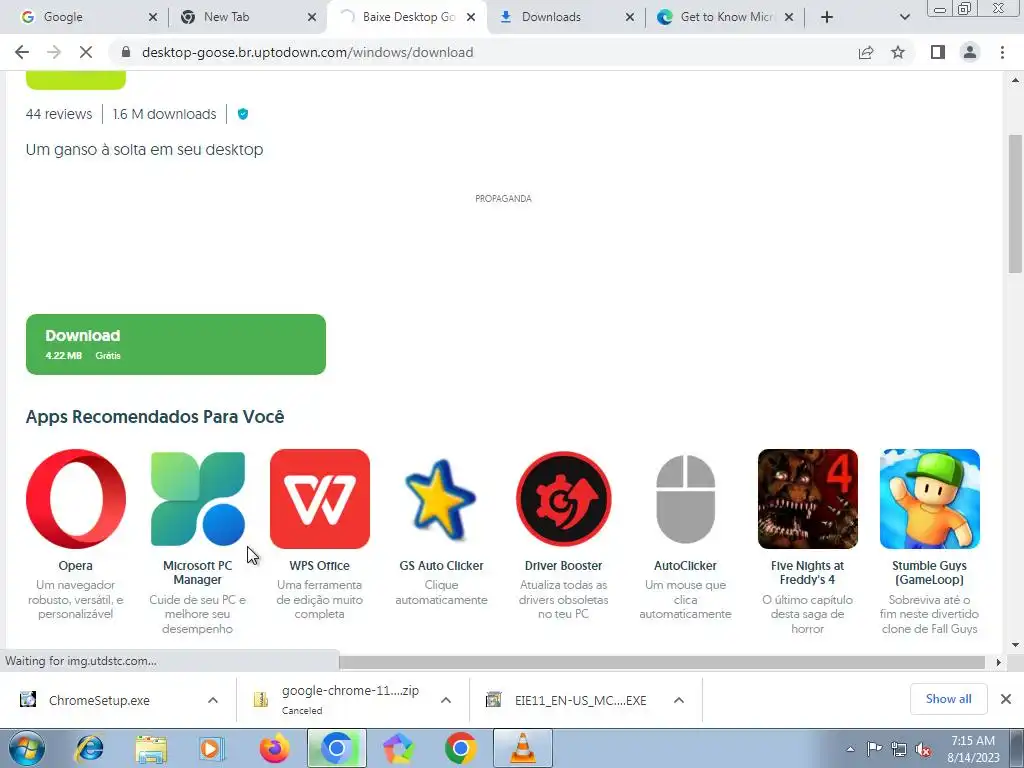Expand ChromeSetup.exe download options

[x=213, y=700]
